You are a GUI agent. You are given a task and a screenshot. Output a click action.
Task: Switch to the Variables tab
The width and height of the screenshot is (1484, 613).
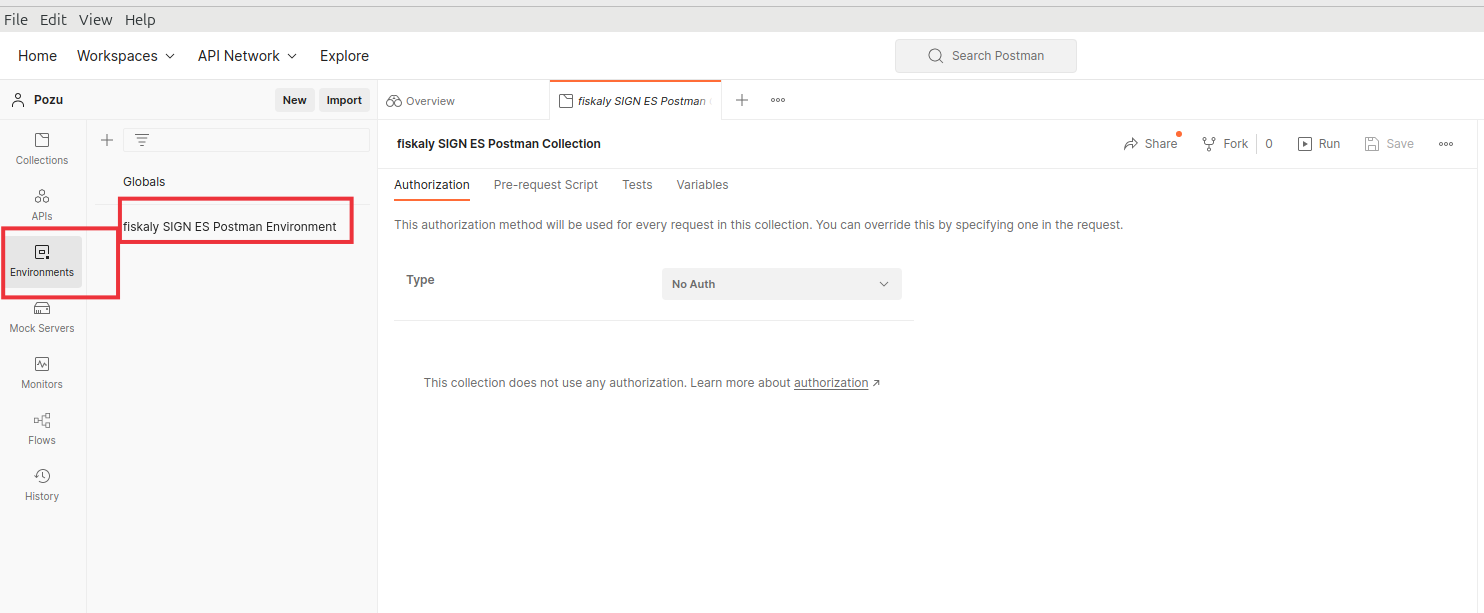tap(702, 185)
